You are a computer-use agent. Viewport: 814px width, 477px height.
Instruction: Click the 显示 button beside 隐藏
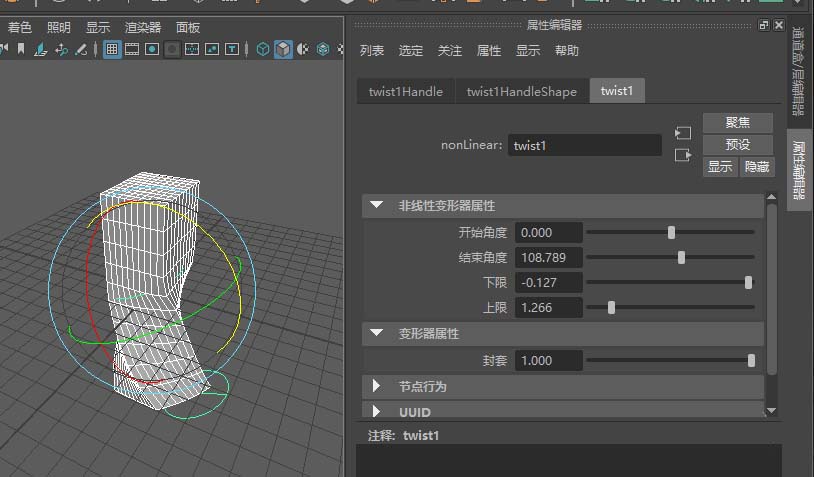(x=720, y=167)
